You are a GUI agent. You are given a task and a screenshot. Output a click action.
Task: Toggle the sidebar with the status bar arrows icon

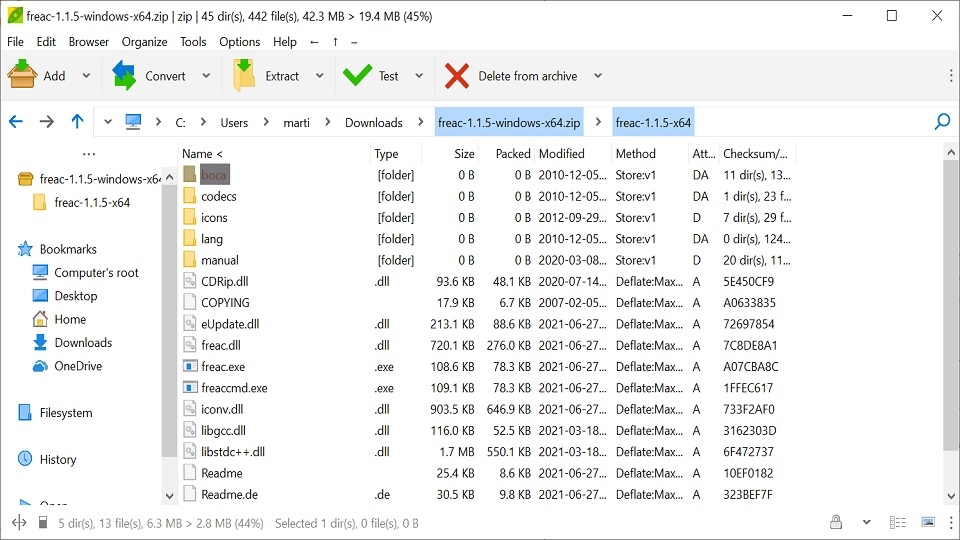[18, 523]
